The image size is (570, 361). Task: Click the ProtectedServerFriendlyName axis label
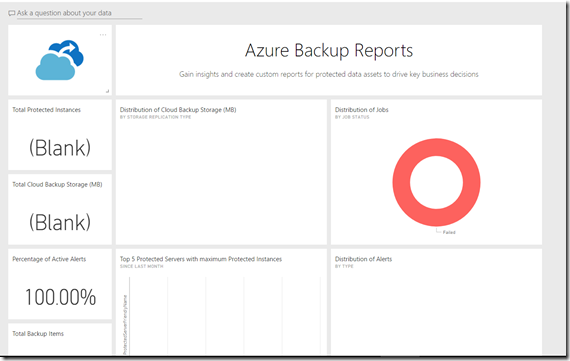[x=125, y=325]
